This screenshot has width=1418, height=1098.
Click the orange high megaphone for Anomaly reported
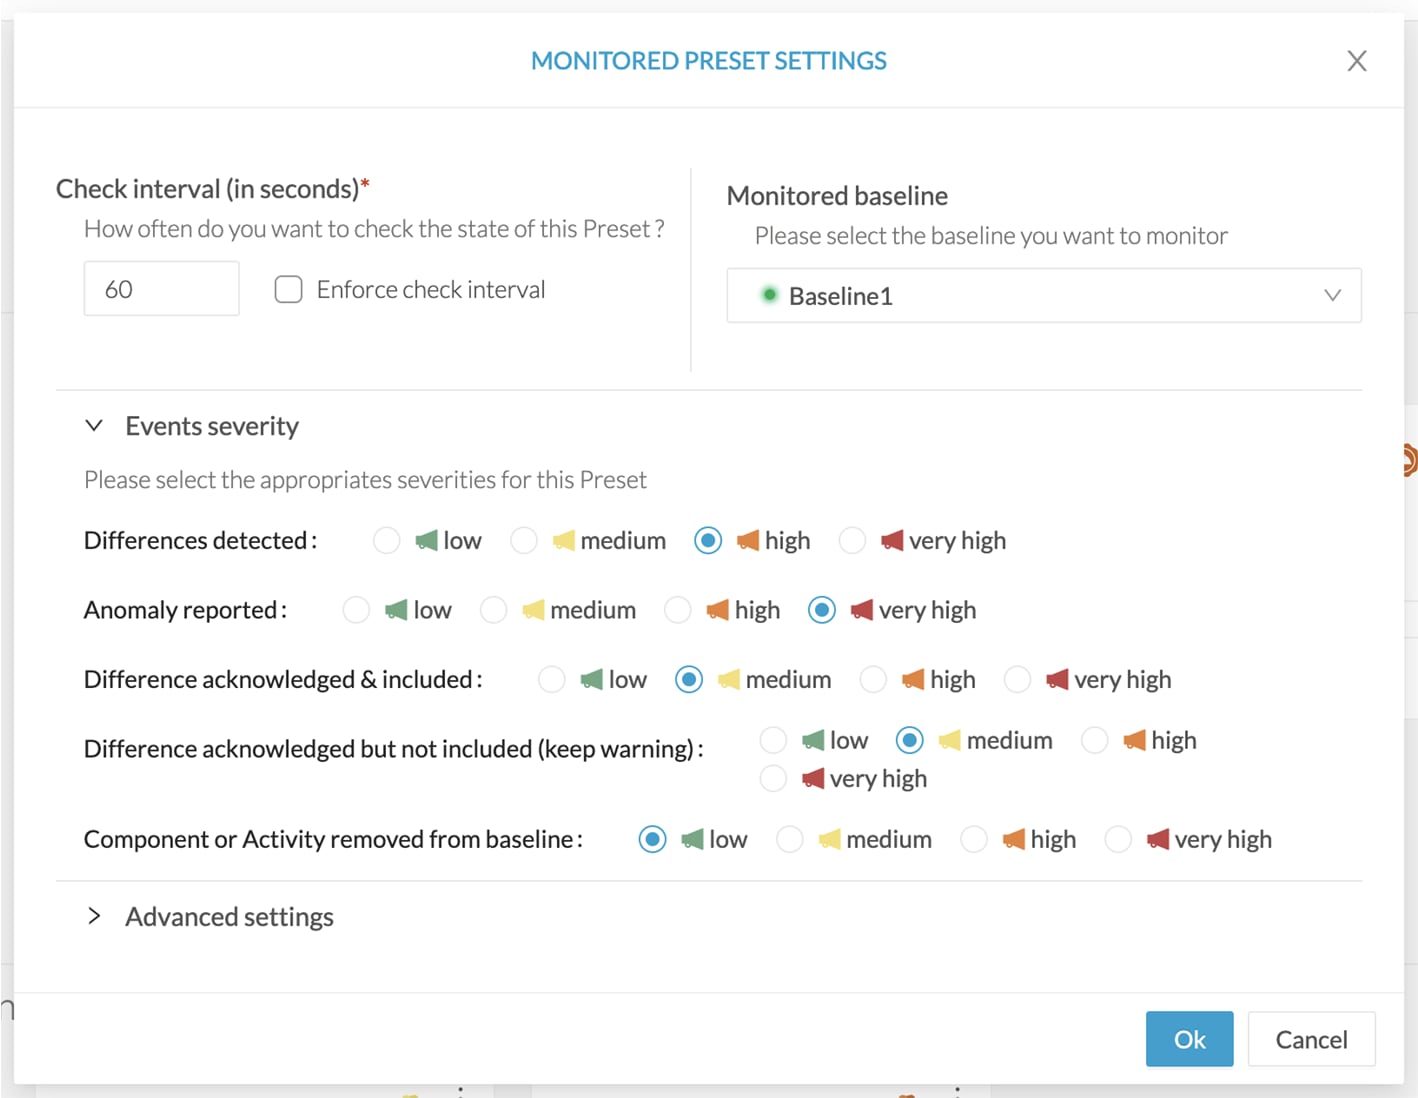tap(716, 609)
